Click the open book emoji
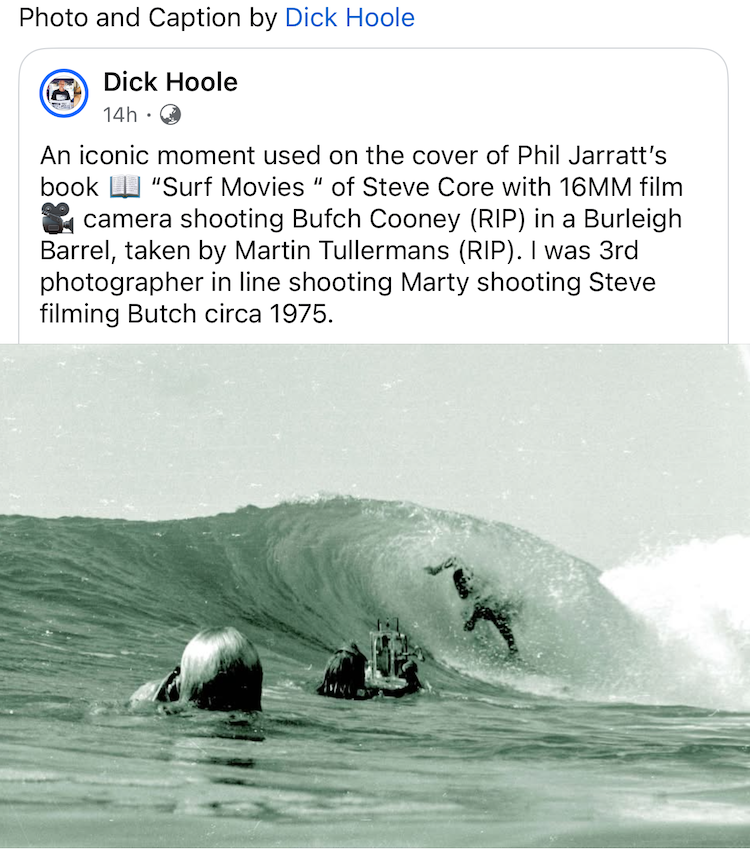 click(x=125, y=187)
